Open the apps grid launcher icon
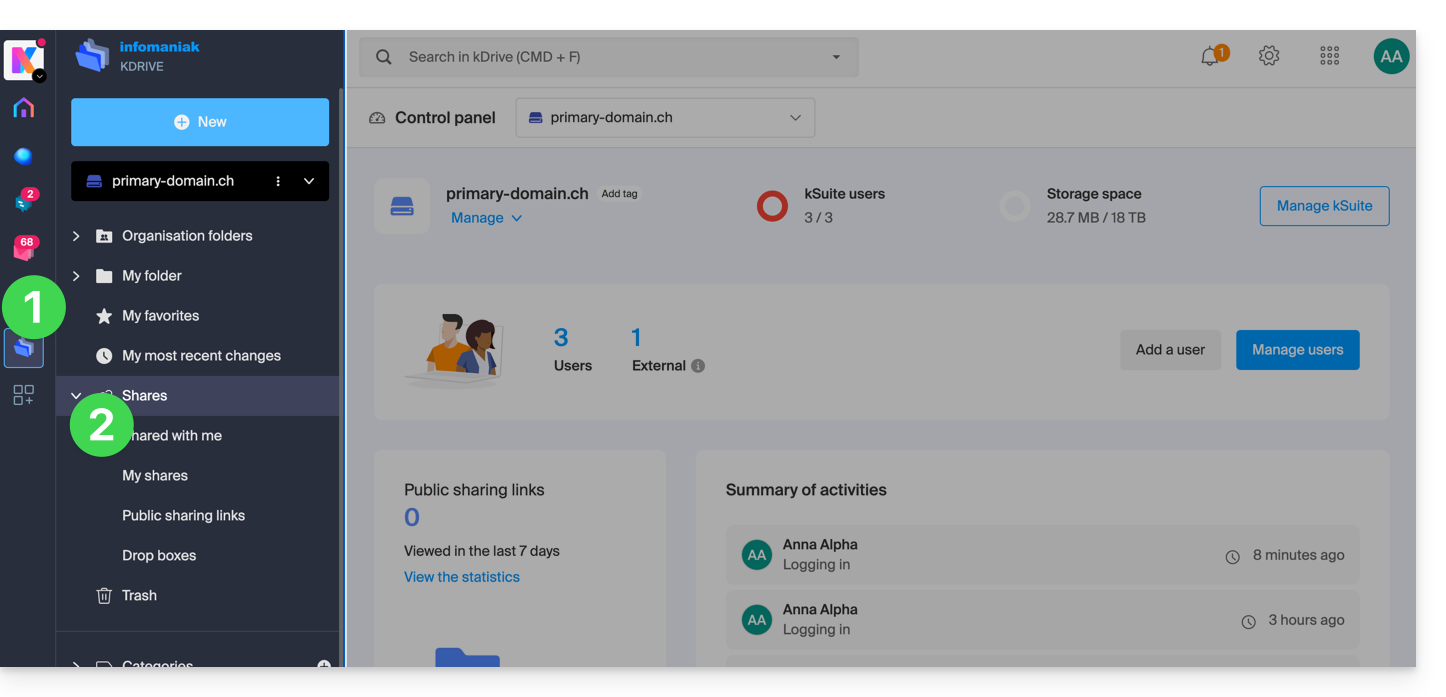 (1329, 57)
